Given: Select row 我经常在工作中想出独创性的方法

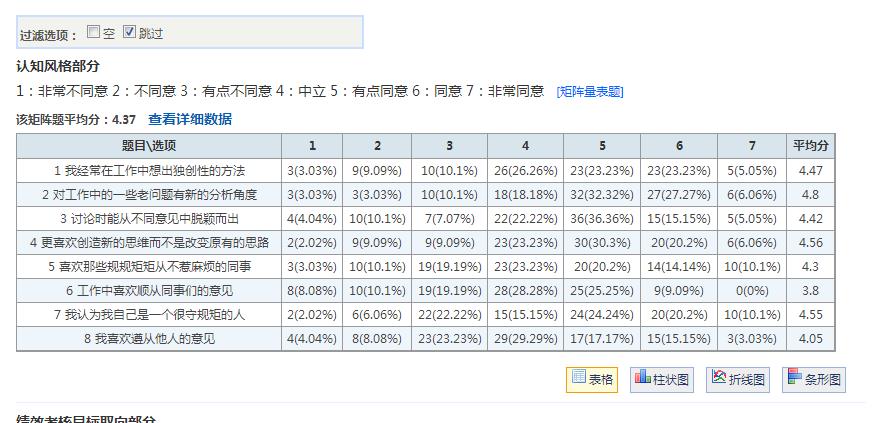Looking at the screenshot, I should point(149,170).
